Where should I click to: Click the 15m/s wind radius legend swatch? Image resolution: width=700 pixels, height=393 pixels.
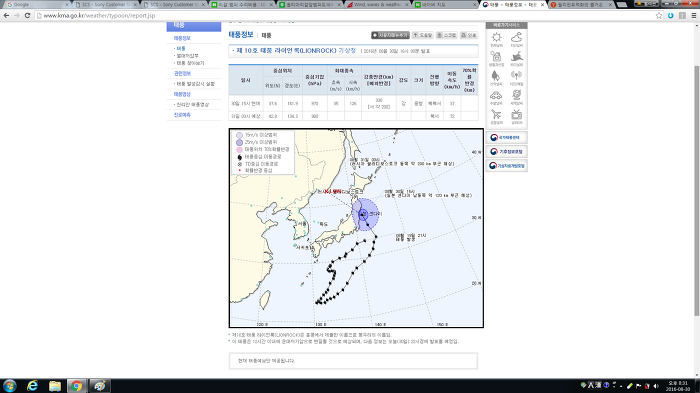click(239, 135)
